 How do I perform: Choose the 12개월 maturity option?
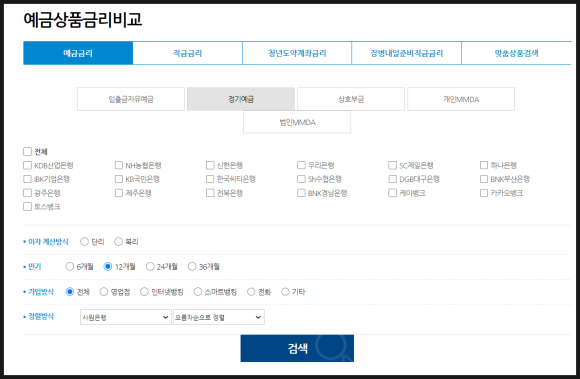pyautogui.click(x=108, y=266)
